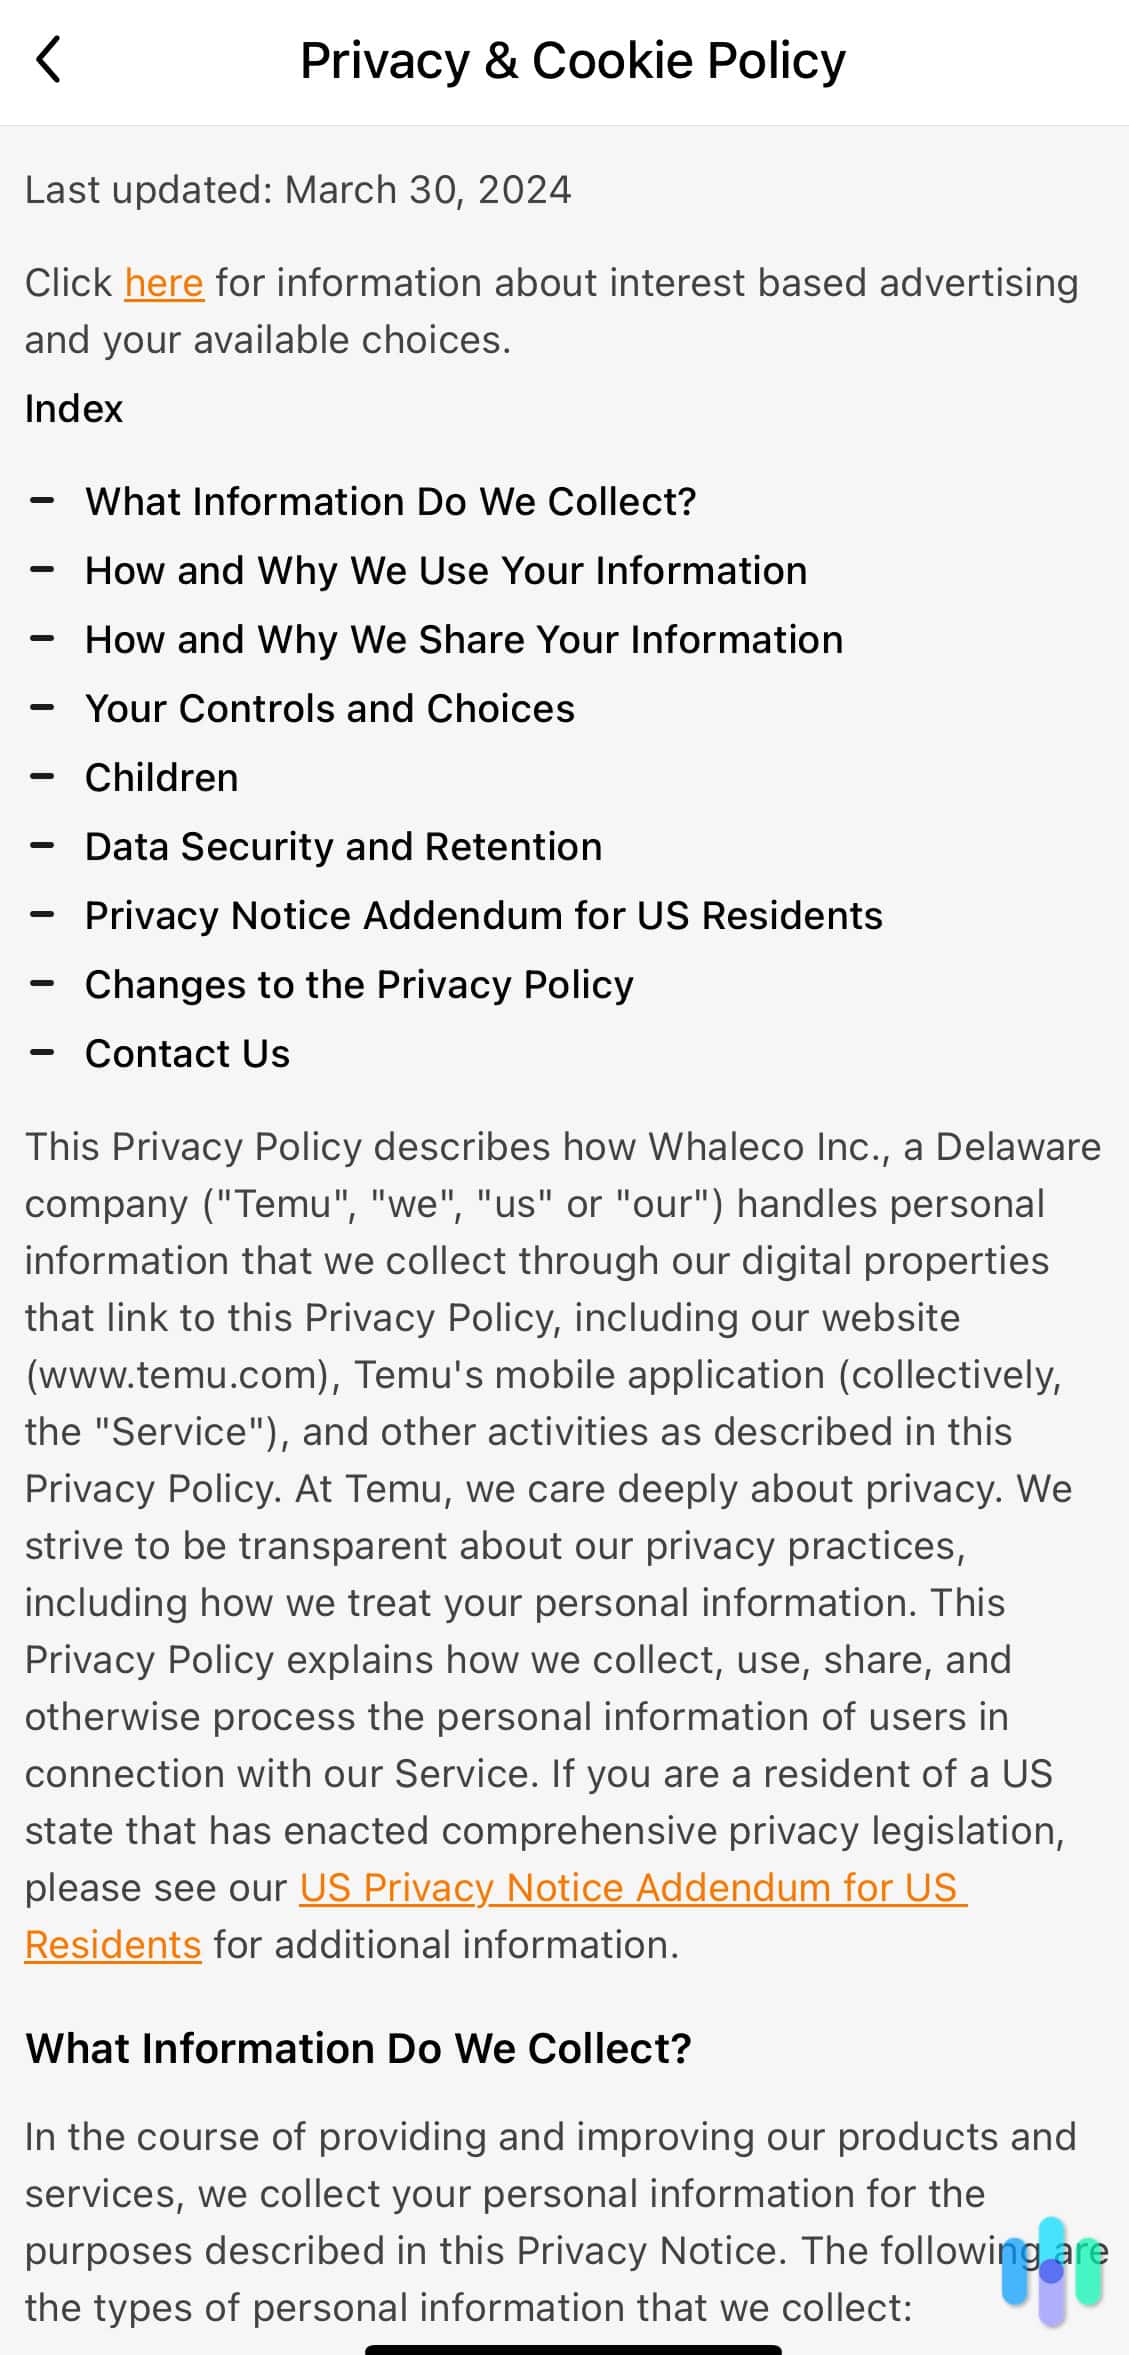Collapse the dash beside "What Information Do We Collect?"

coord(44,501)
